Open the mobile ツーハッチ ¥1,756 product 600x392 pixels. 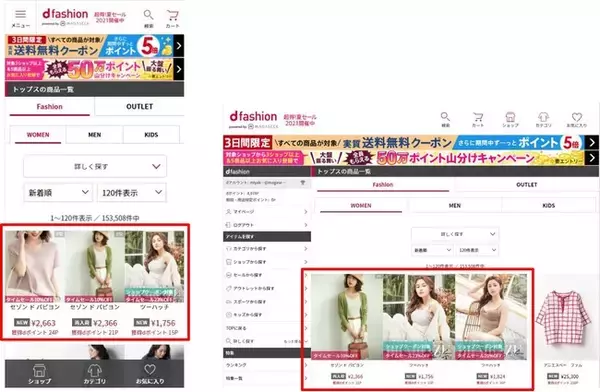[x=154, y=283]
